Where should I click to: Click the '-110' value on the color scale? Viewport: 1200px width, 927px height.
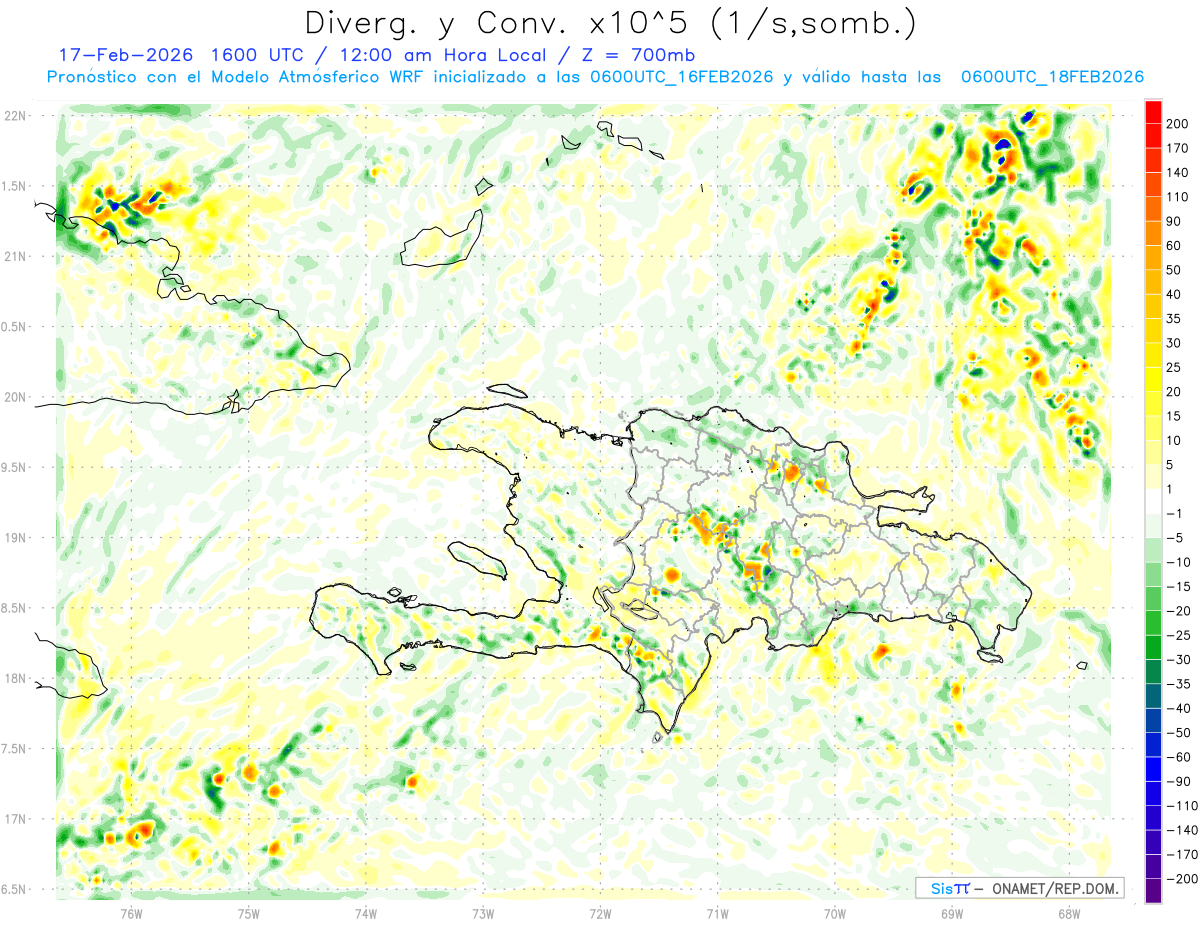pyautogui.click(x=1180, y=806)
